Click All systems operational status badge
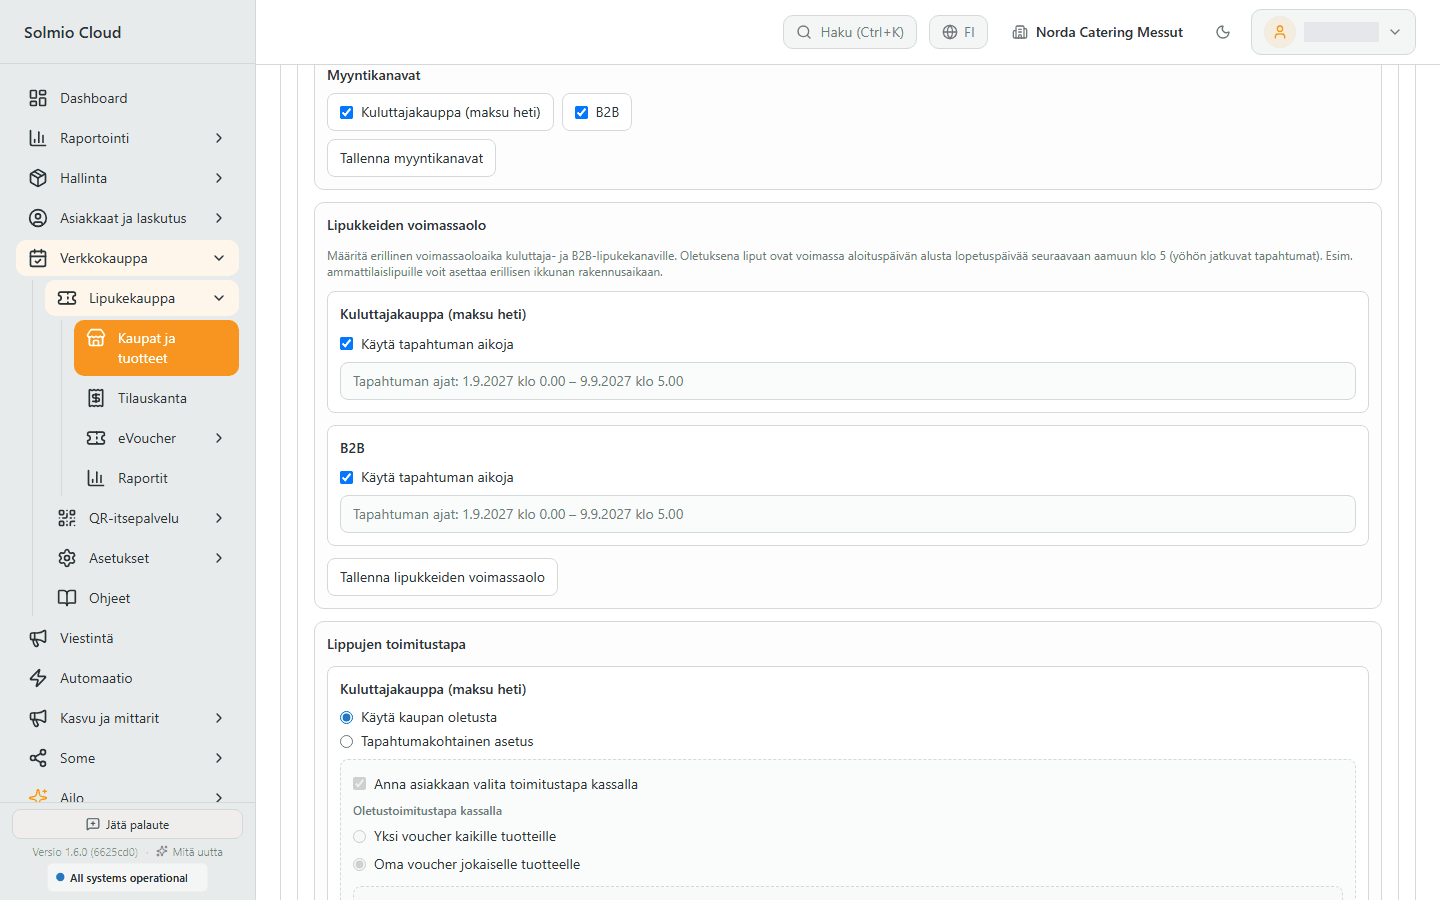The height and width of the screenshot is (900, 1440). pos(127,878)
